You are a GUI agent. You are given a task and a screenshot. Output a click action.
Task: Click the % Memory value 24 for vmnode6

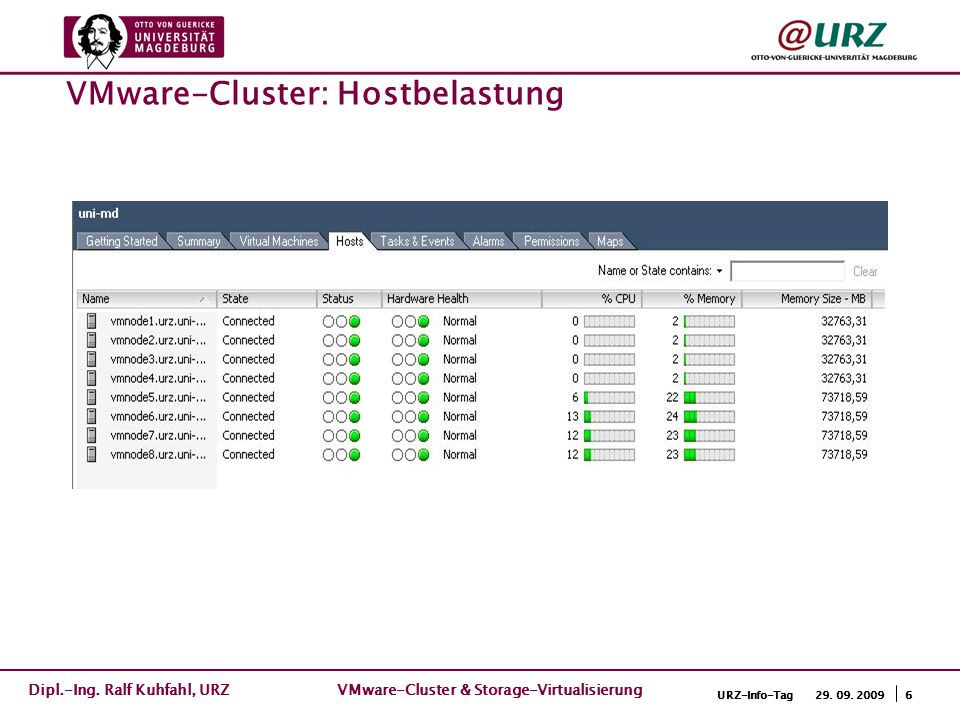[672, 417]
